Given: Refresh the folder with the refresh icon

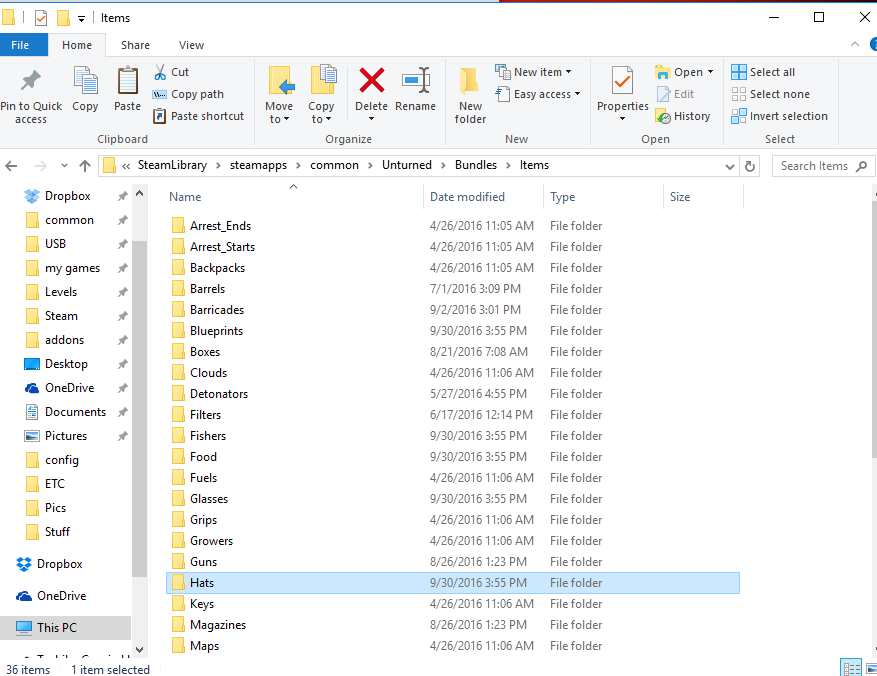Looking at the screenshot, I should tap(750, 166).
